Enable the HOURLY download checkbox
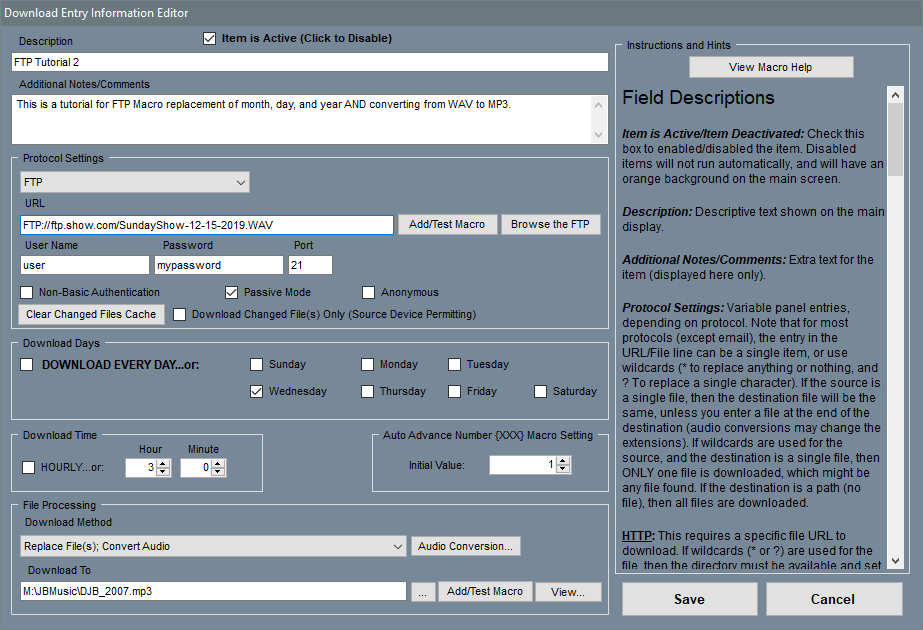This screenshot has width=923, height=630. click(28, 468)
